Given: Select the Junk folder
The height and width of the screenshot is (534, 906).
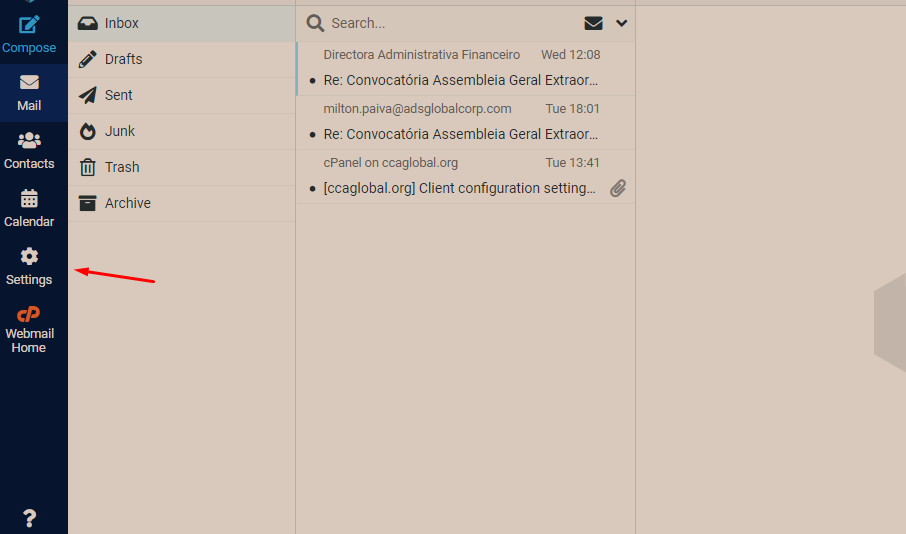Looking at the screenshot, I should pyautogui.click(x=182, y=131).
